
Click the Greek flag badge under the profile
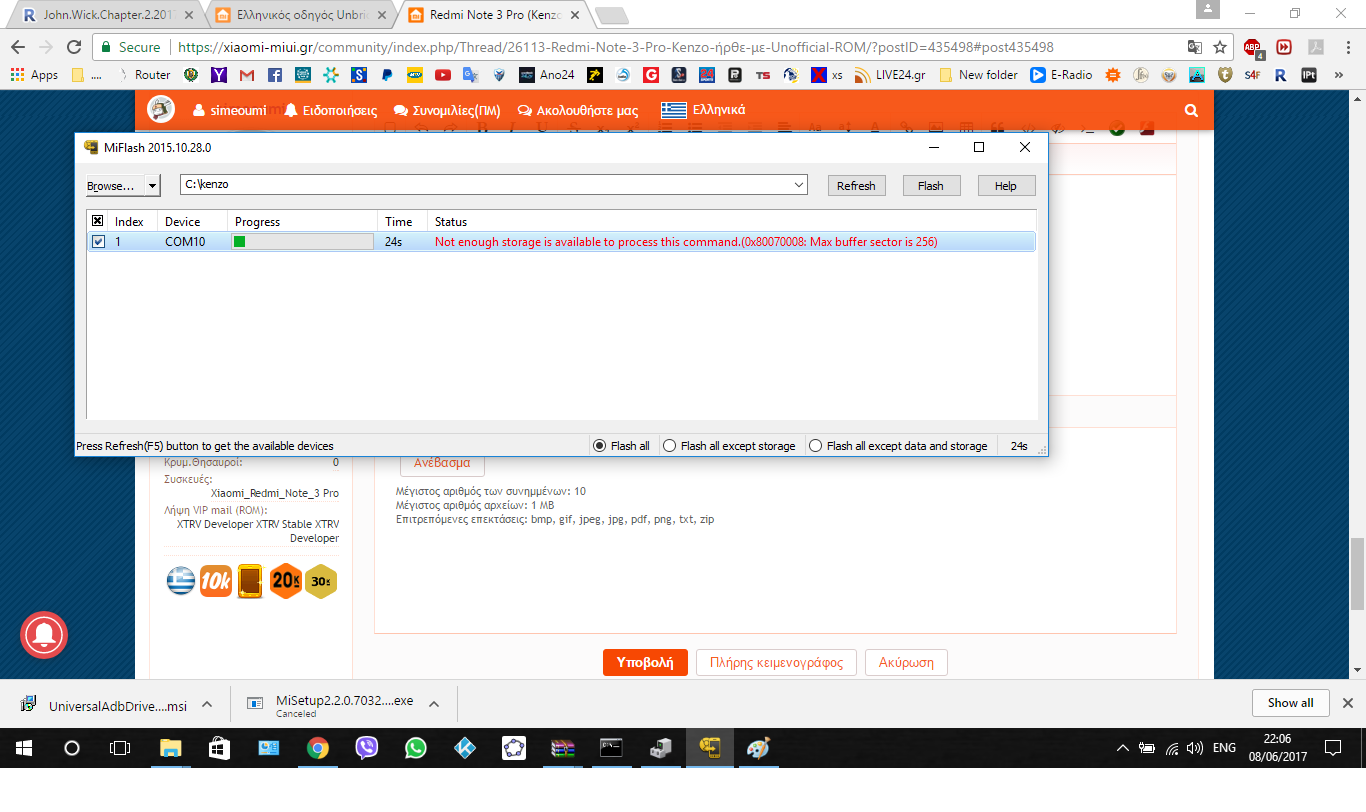pos(181,580)
